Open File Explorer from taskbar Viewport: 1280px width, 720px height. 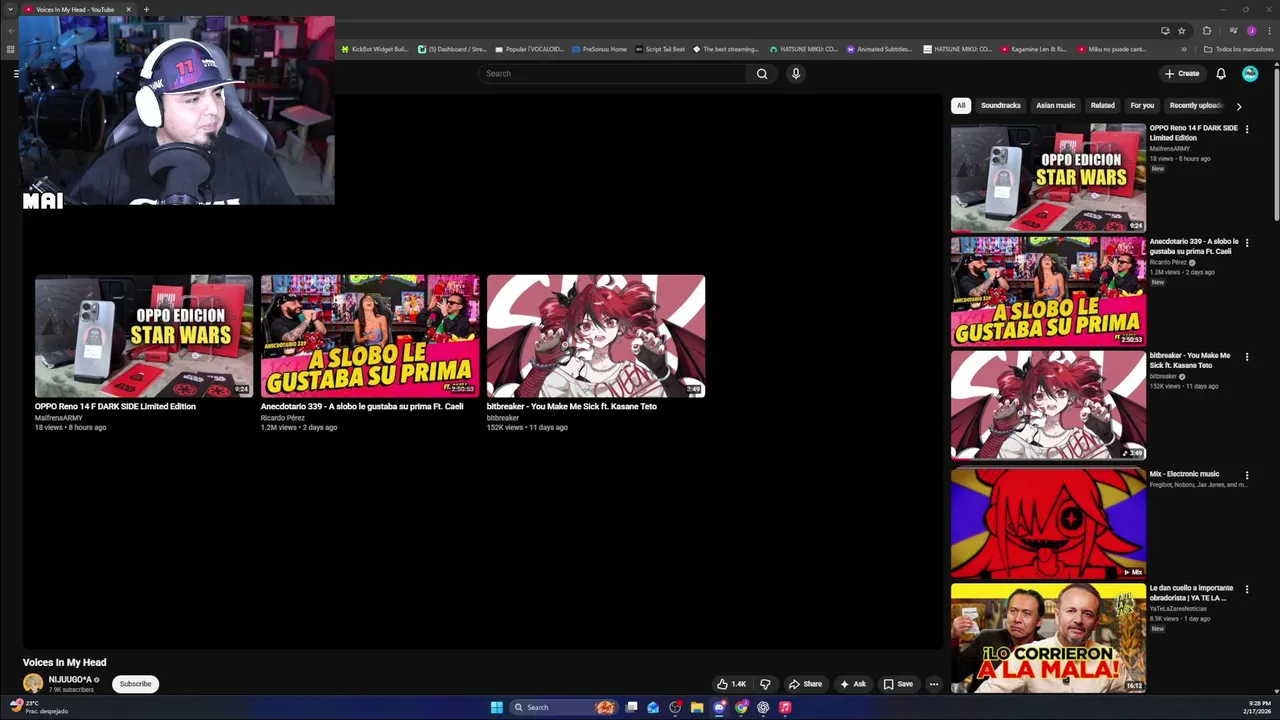[697, 707]
